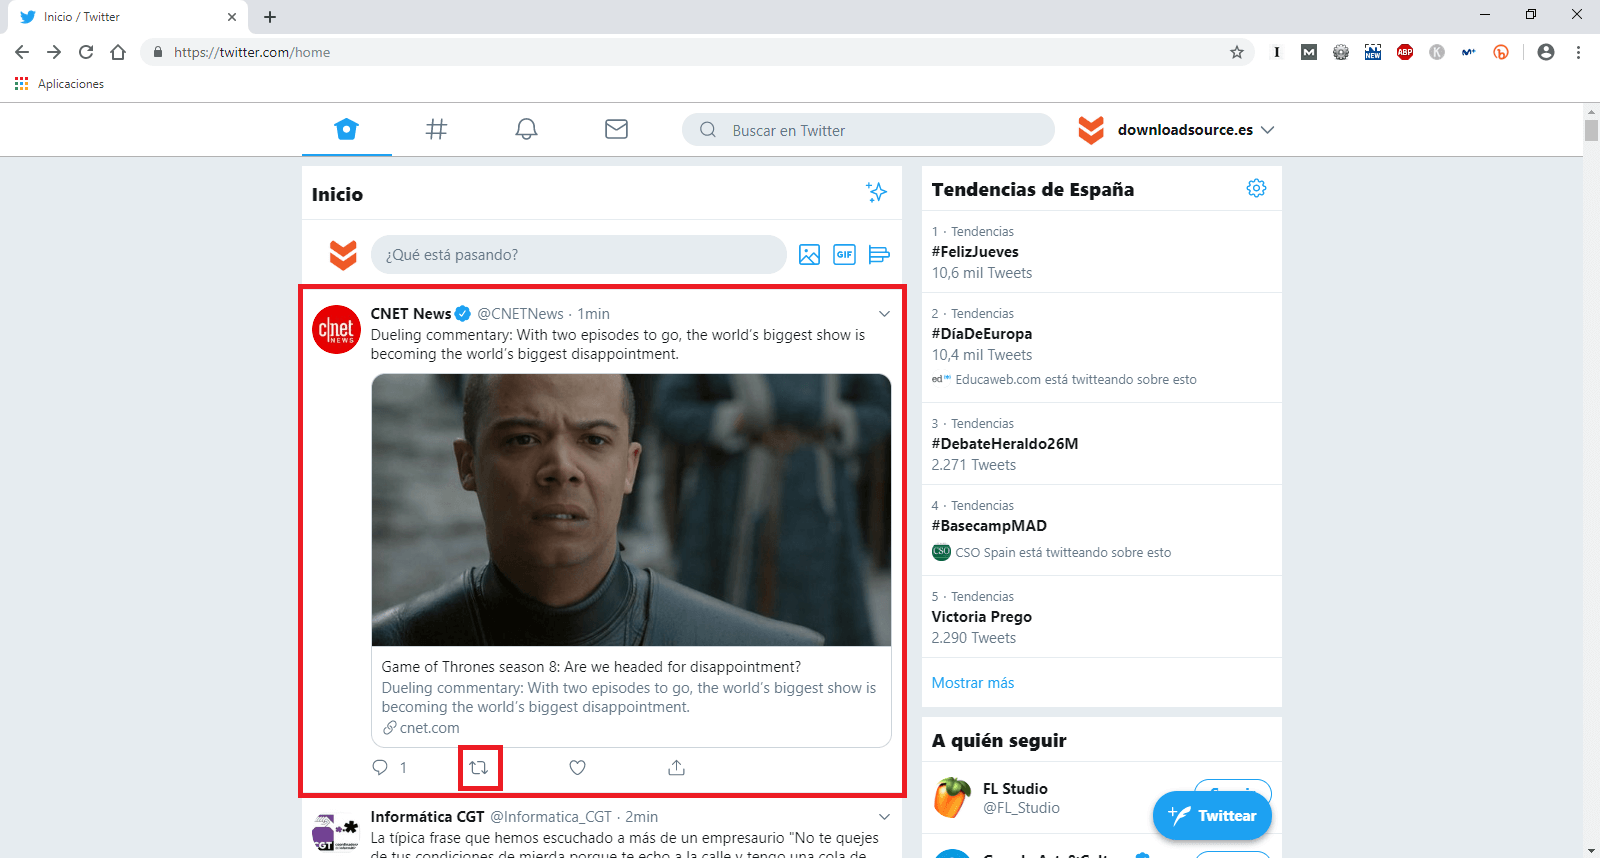Click the browser address bar
1600x858 pixels.
[x=695, y=52]
